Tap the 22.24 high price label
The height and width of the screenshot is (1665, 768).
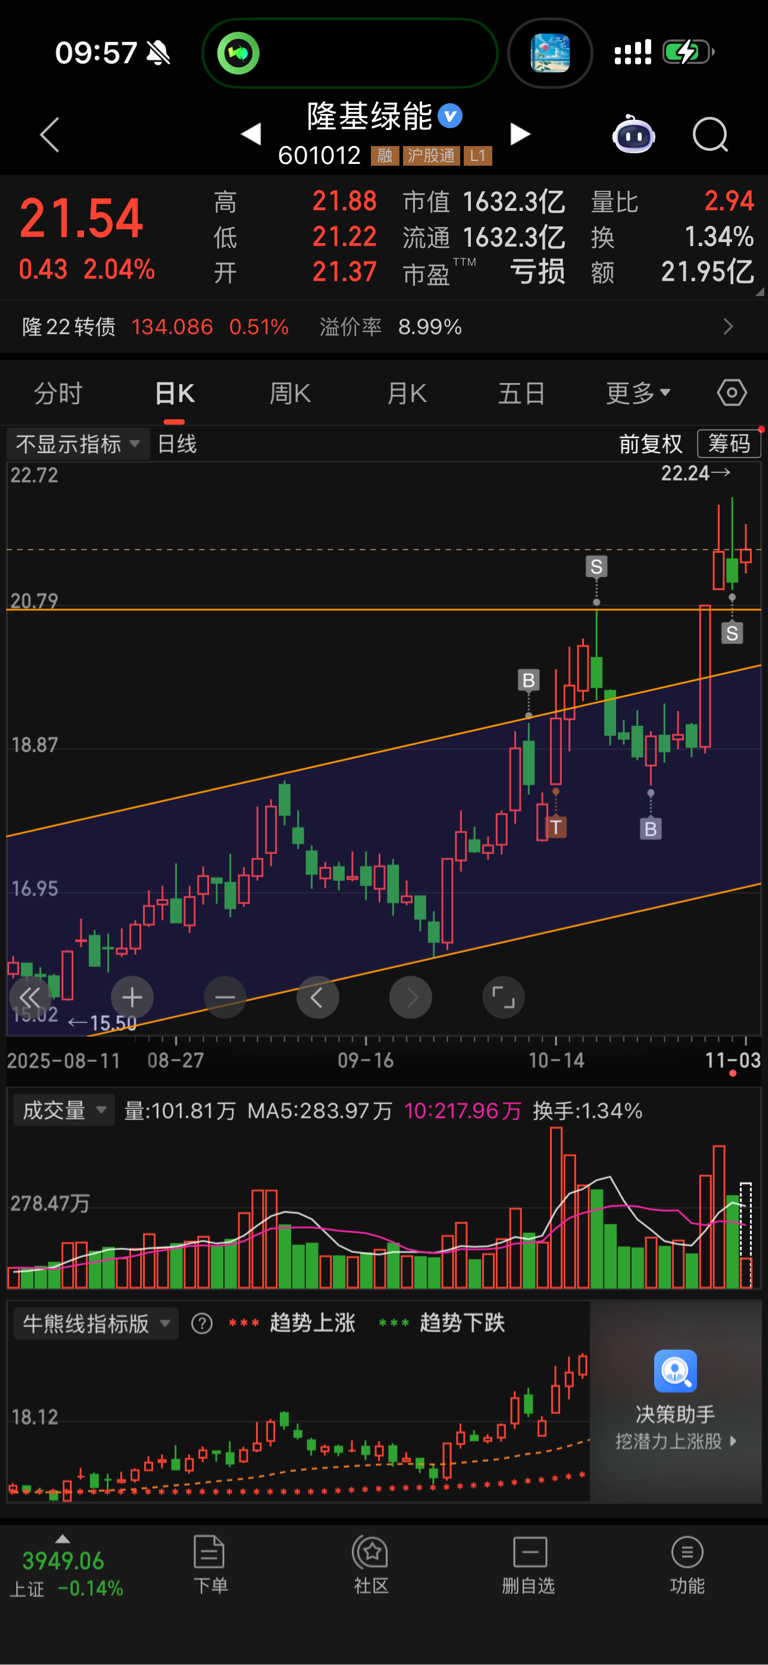tap(696, 473)
